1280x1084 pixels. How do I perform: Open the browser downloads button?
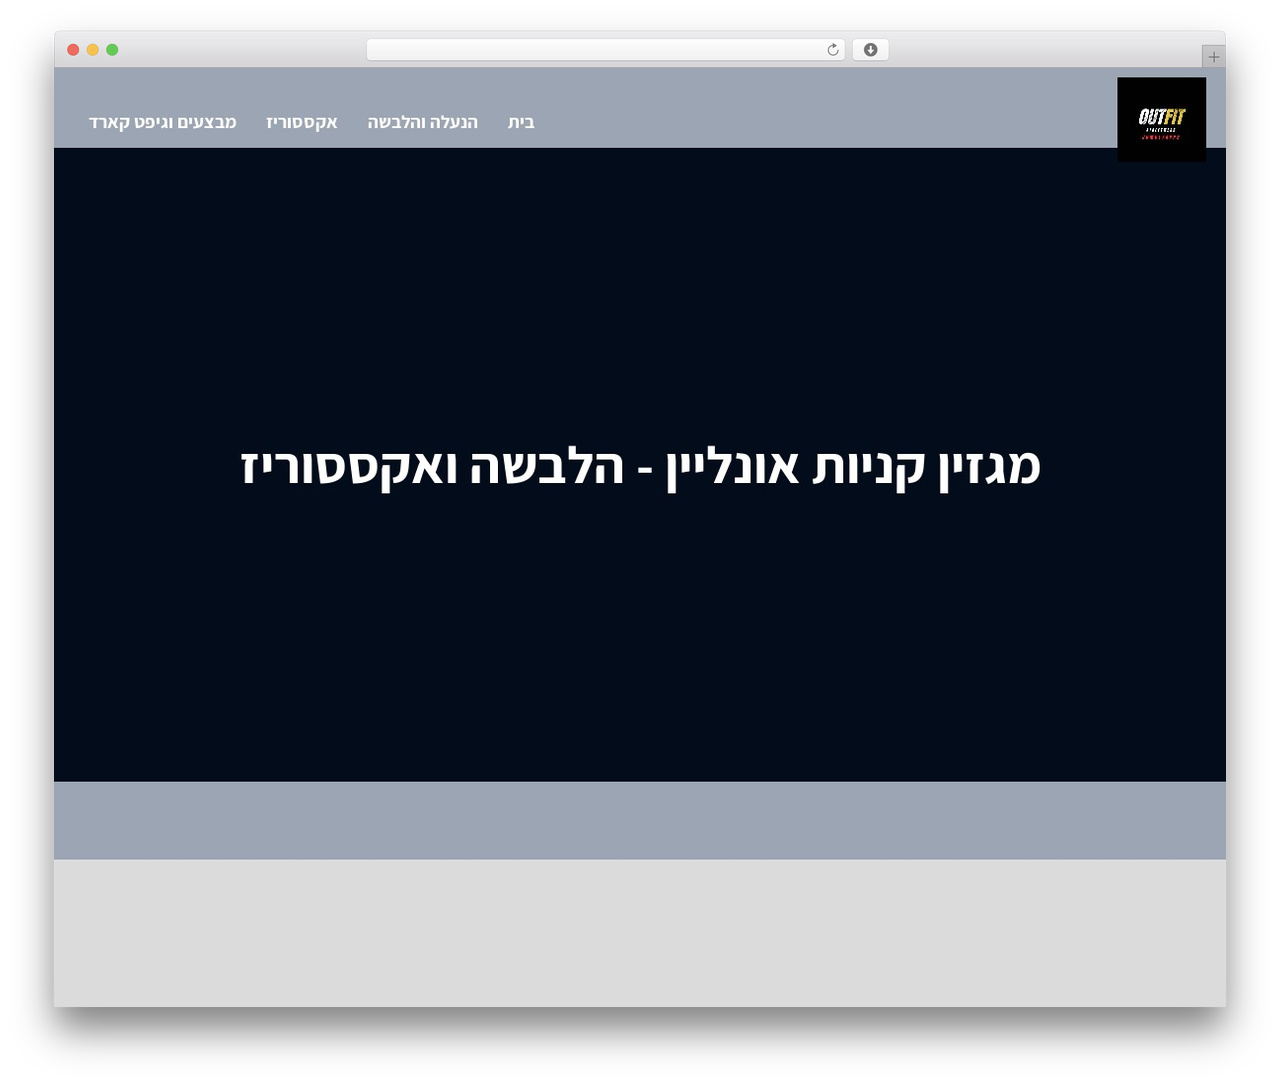[x=870, y=50]
